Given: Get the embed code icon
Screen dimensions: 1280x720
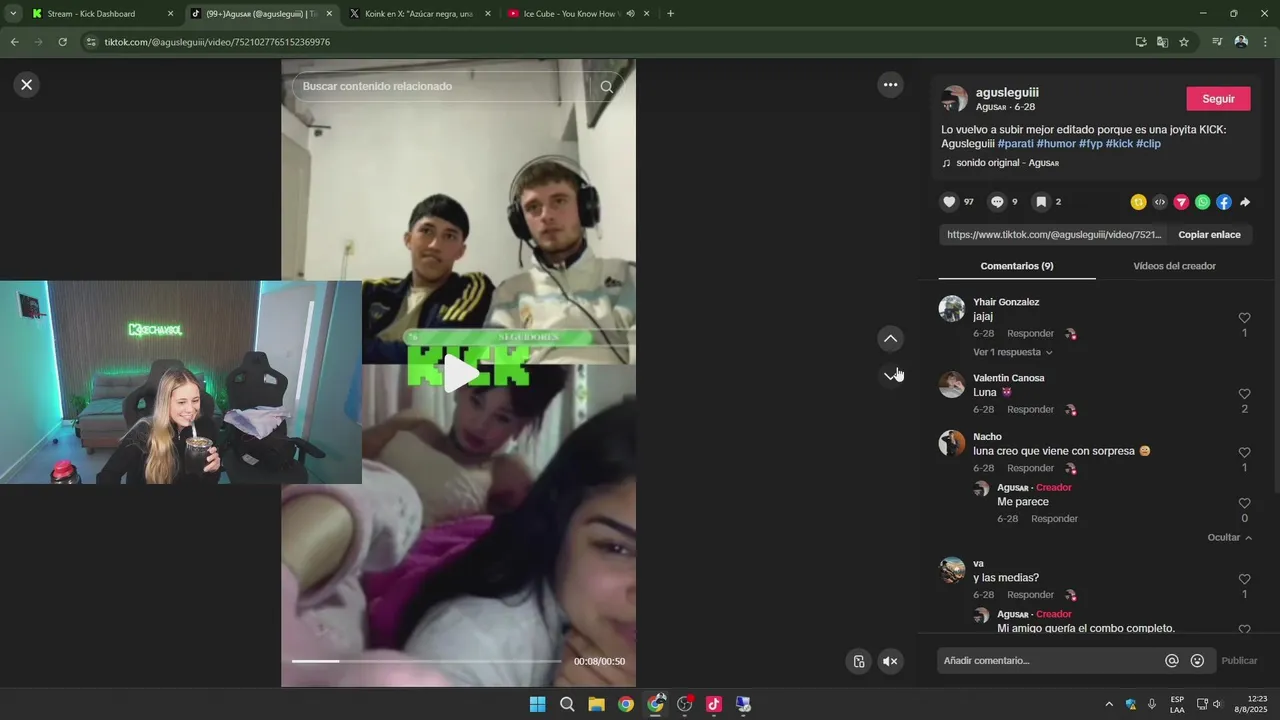Looking at the screenshot, I should 1160,202.
